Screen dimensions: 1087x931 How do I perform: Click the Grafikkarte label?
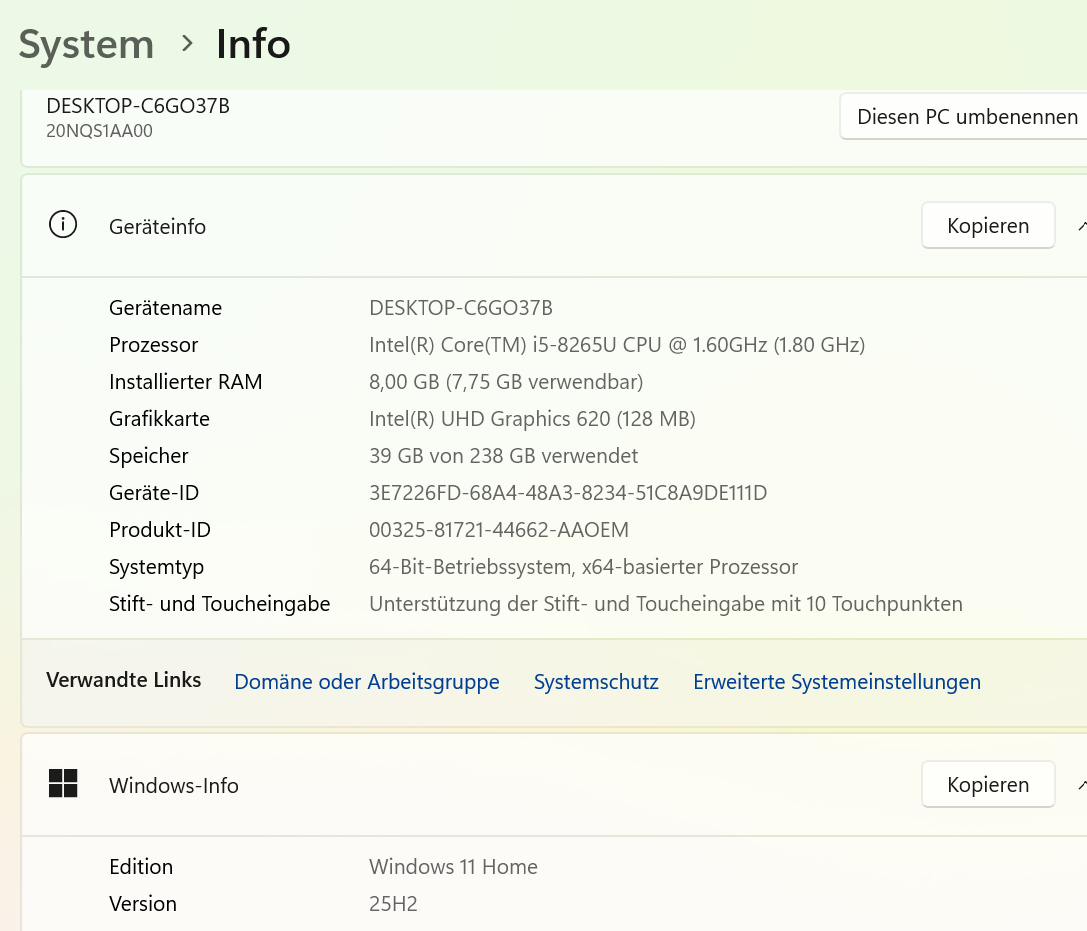click(x=159, y=419)
